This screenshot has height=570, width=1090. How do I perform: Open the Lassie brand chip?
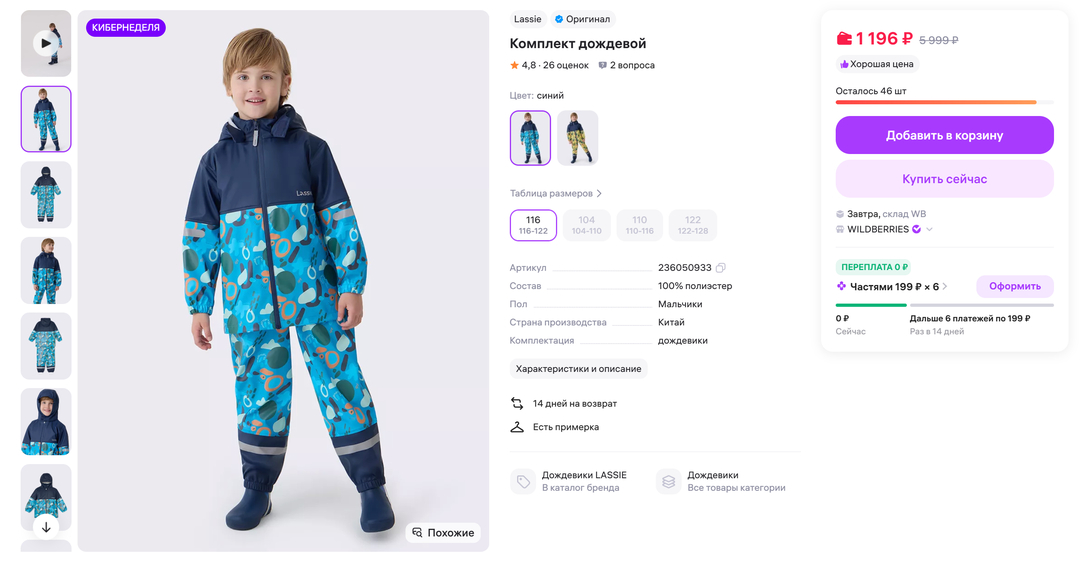[x=527, y=19]
